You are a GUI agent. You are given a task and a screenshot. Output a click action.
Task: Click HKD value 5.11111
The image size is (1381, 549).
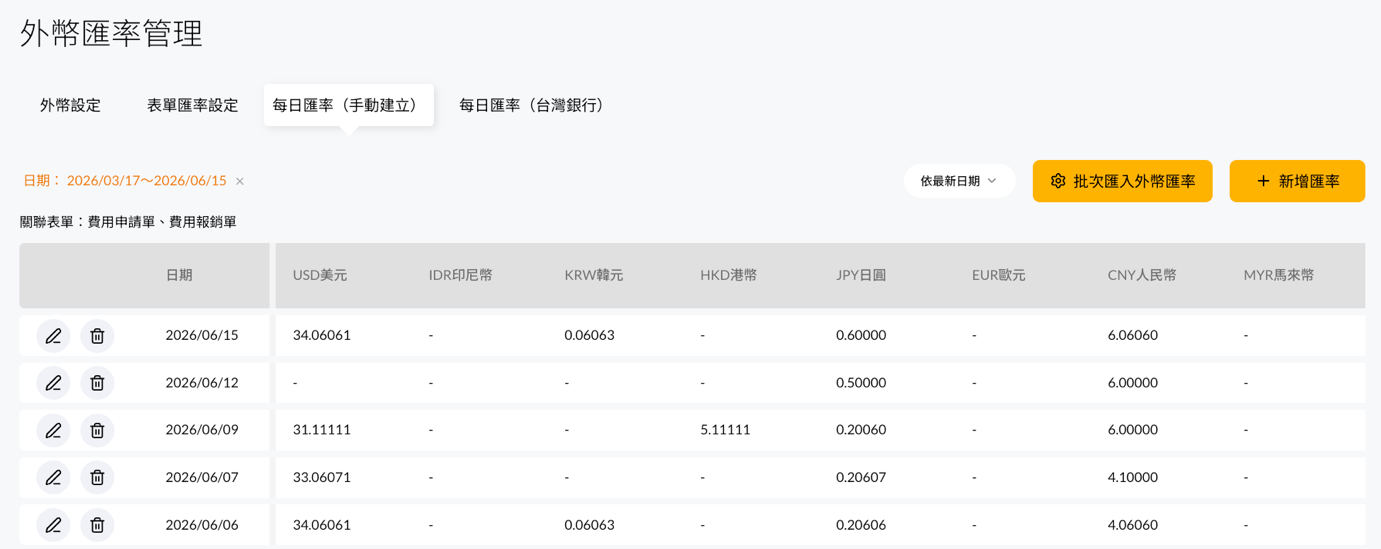coord(725,430)
